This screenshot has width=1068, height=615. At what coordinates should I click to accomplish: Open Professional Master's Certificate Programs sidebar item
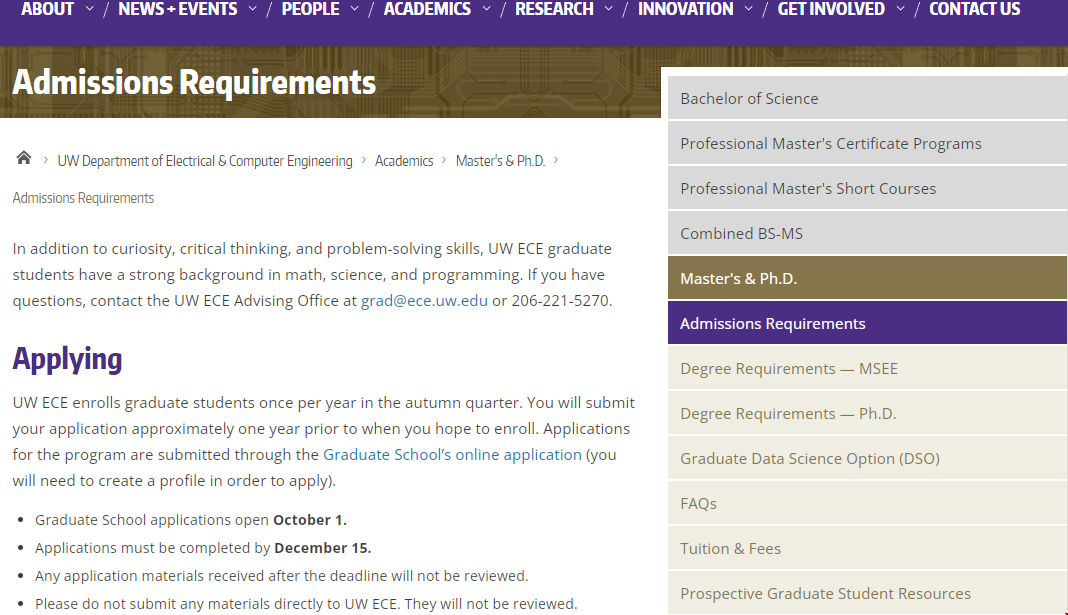pyautogui.click(x=830, y=143)
